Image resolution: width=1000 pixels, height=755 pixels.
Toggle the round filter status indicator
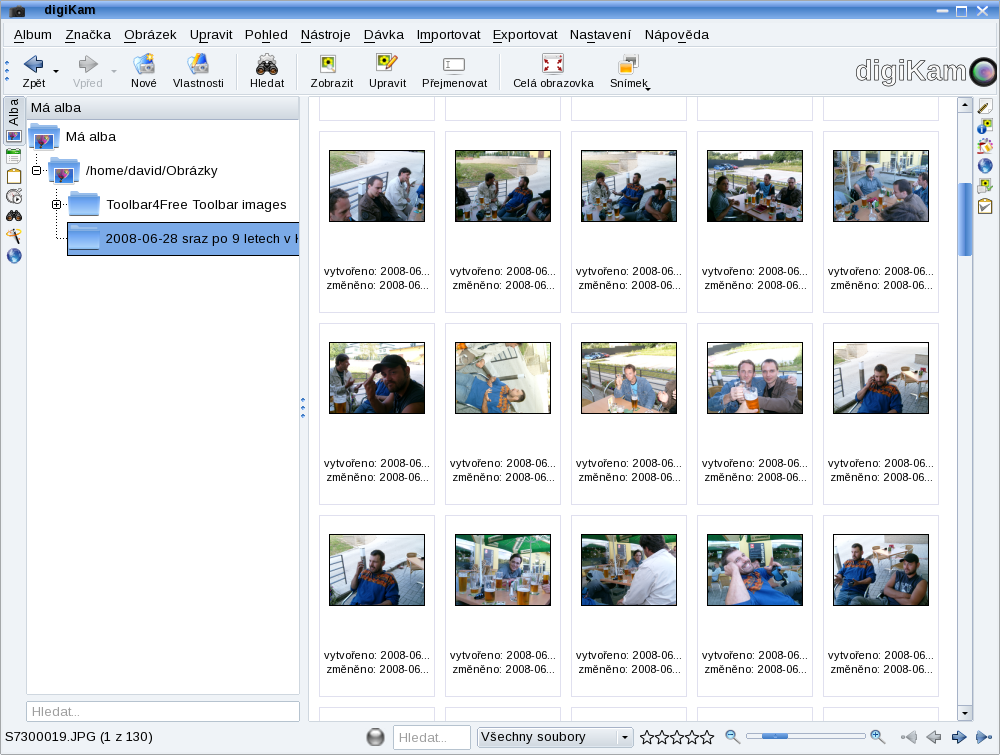[x=376, y=738]
